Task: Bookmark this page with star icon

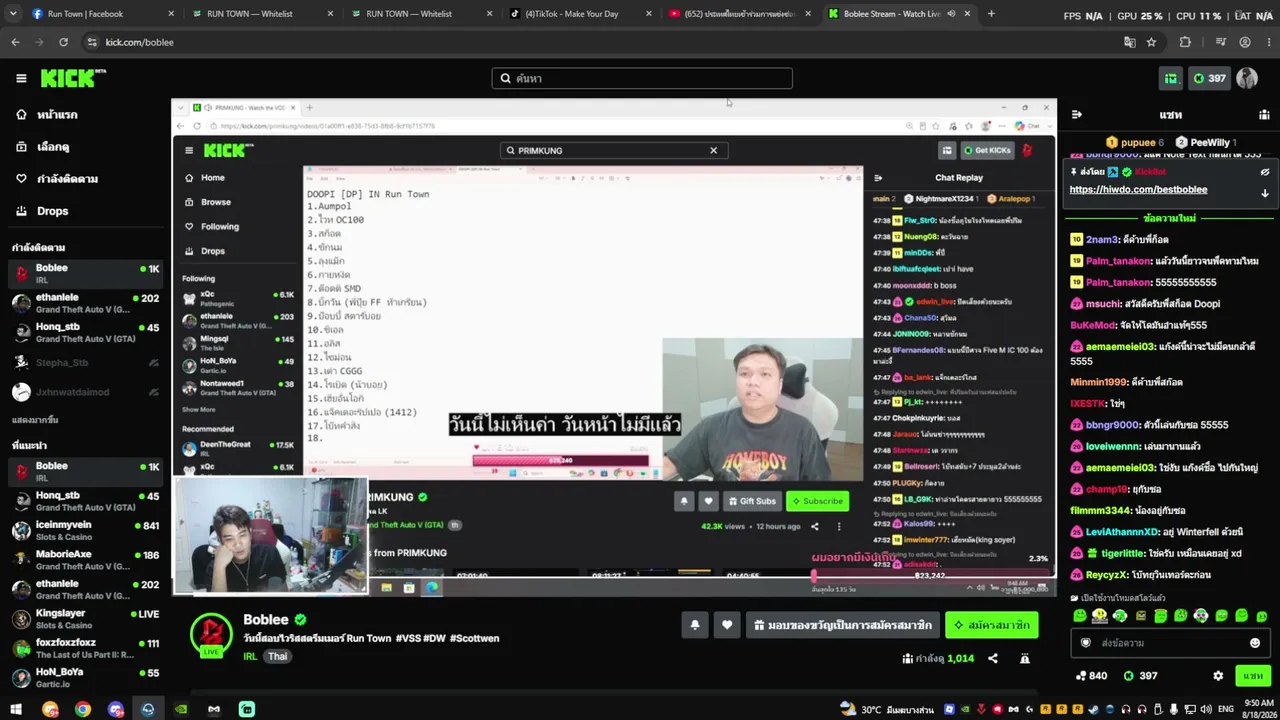Action: (1151, 42)
